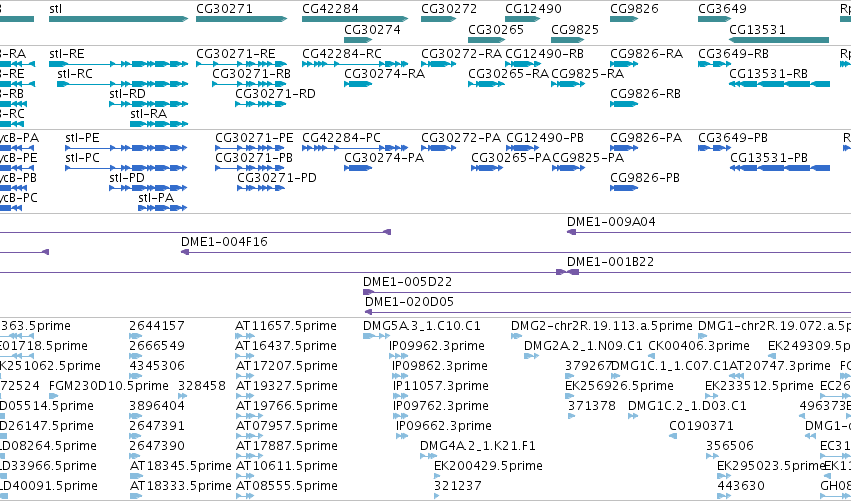Click transcript CG9826-RB

pos(624,104)
